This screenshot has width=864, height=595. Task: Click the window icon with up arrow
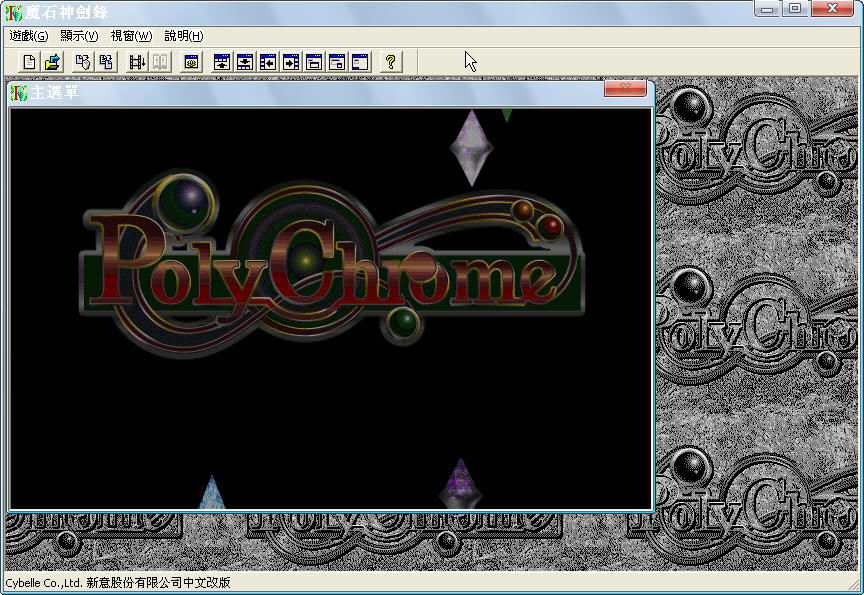click(x=222, y=62)
